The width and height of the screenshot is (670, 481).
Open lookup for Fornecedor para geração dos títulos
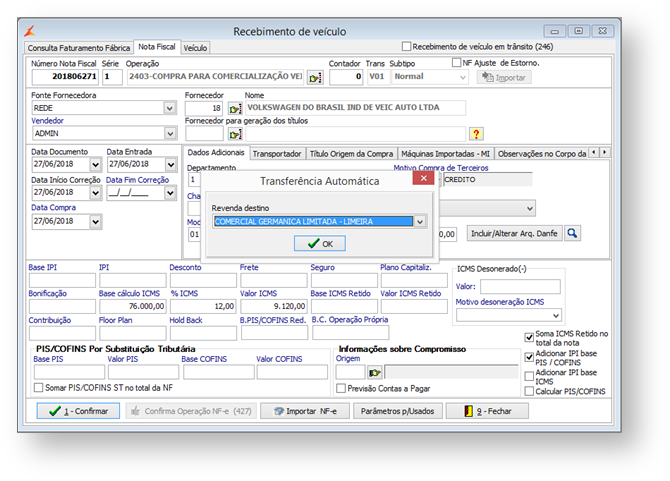point(235,135)
